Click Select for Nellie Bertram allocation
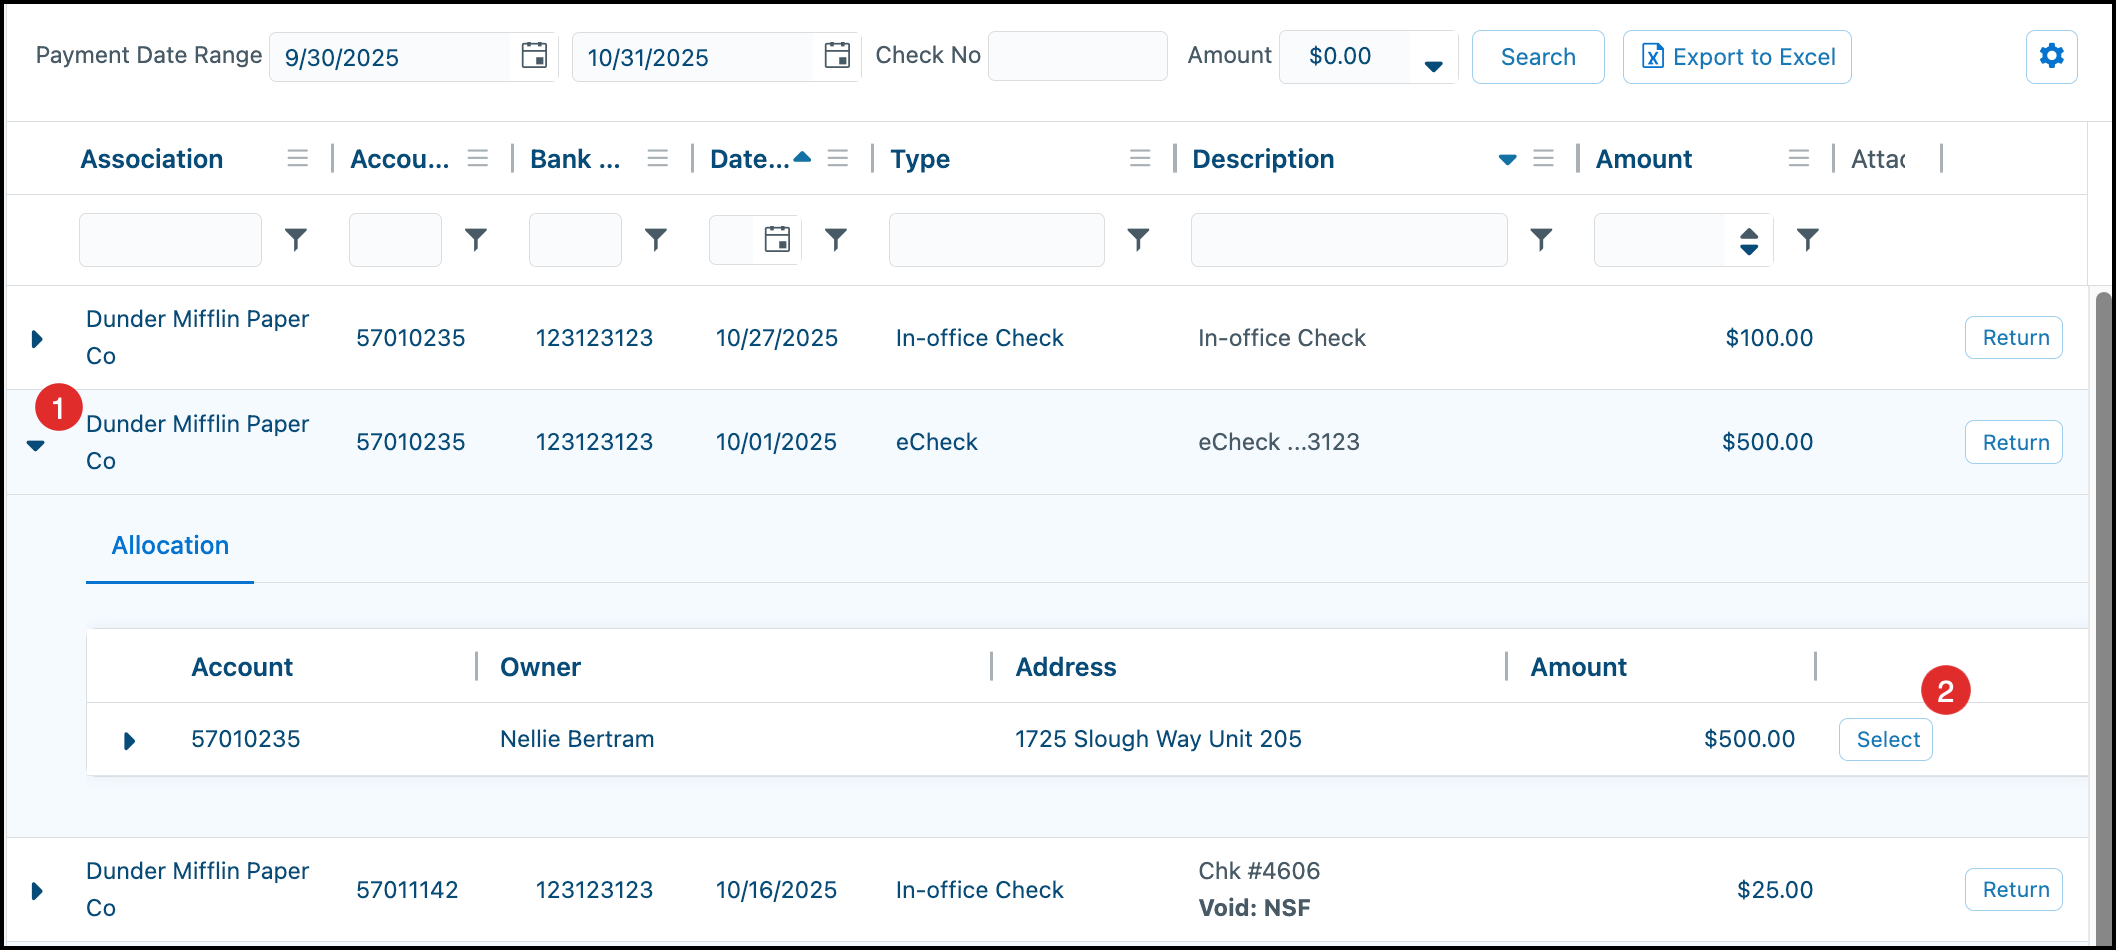 point(1886,739)
